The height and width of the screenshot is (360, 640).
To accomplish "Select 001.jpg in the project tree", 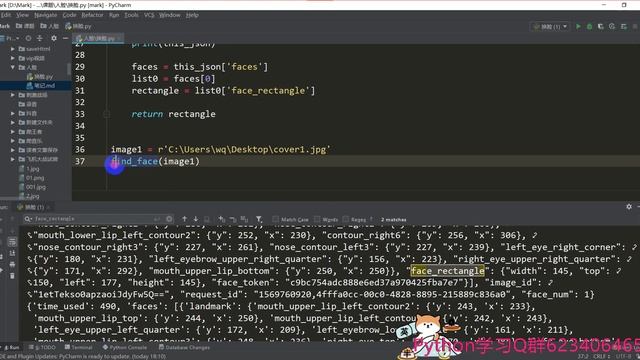I will (x=32, y=187).
